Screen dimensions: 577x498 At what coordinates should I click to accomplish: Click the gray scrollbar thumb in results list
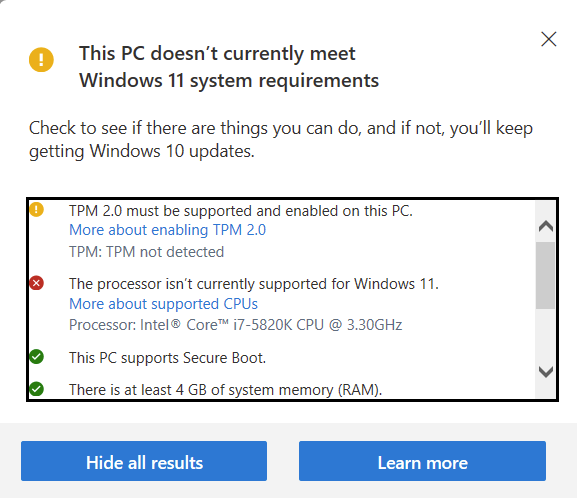click(x=545, y=275)
